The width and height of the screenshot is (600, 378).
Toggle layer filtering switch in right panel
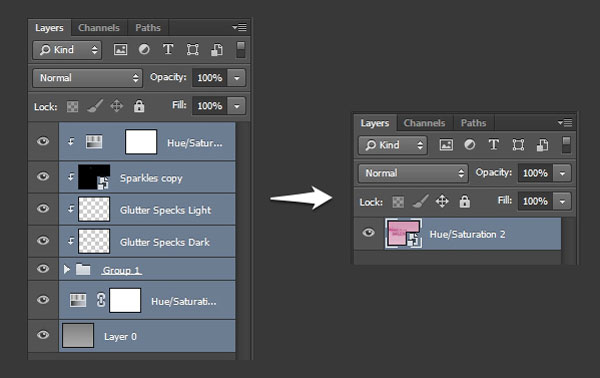(x=566, y=145)
